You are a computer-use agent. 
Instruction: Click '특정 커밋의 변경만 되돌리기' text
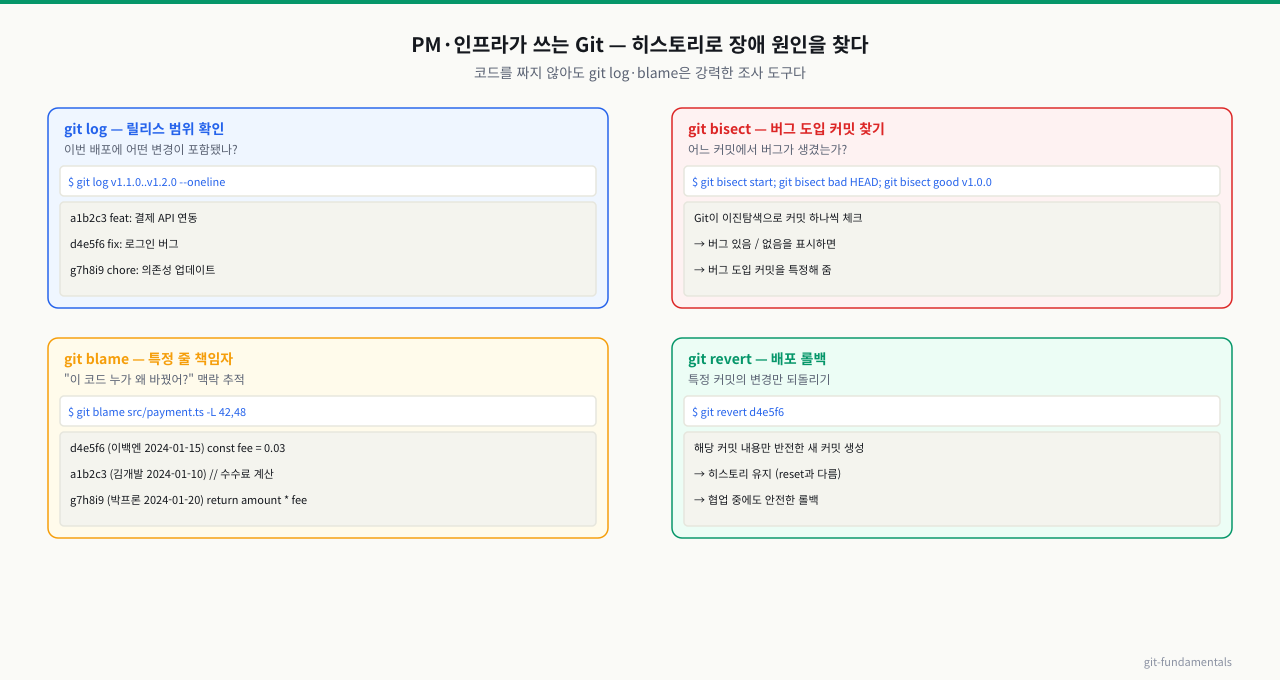(x=759, y=380)
